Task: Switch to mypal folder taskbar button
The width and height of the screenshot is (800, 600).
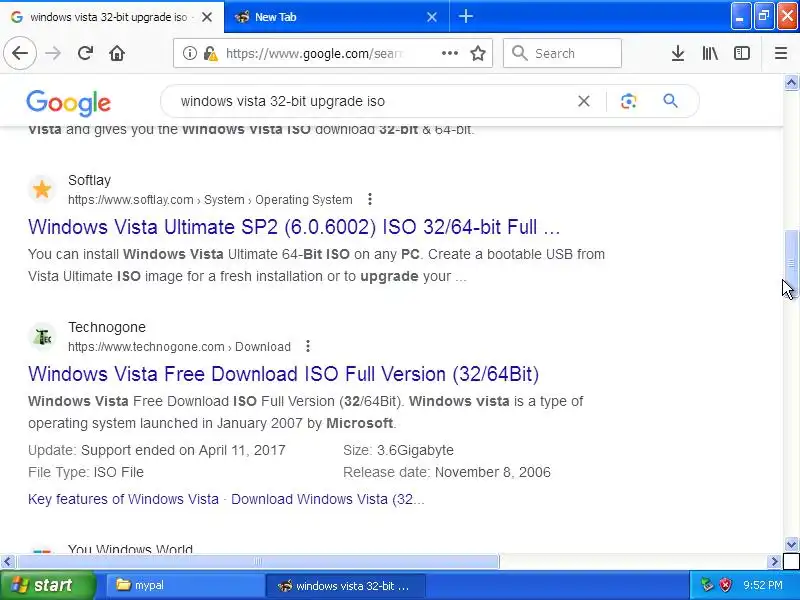Action: click(x=185, y=585)
